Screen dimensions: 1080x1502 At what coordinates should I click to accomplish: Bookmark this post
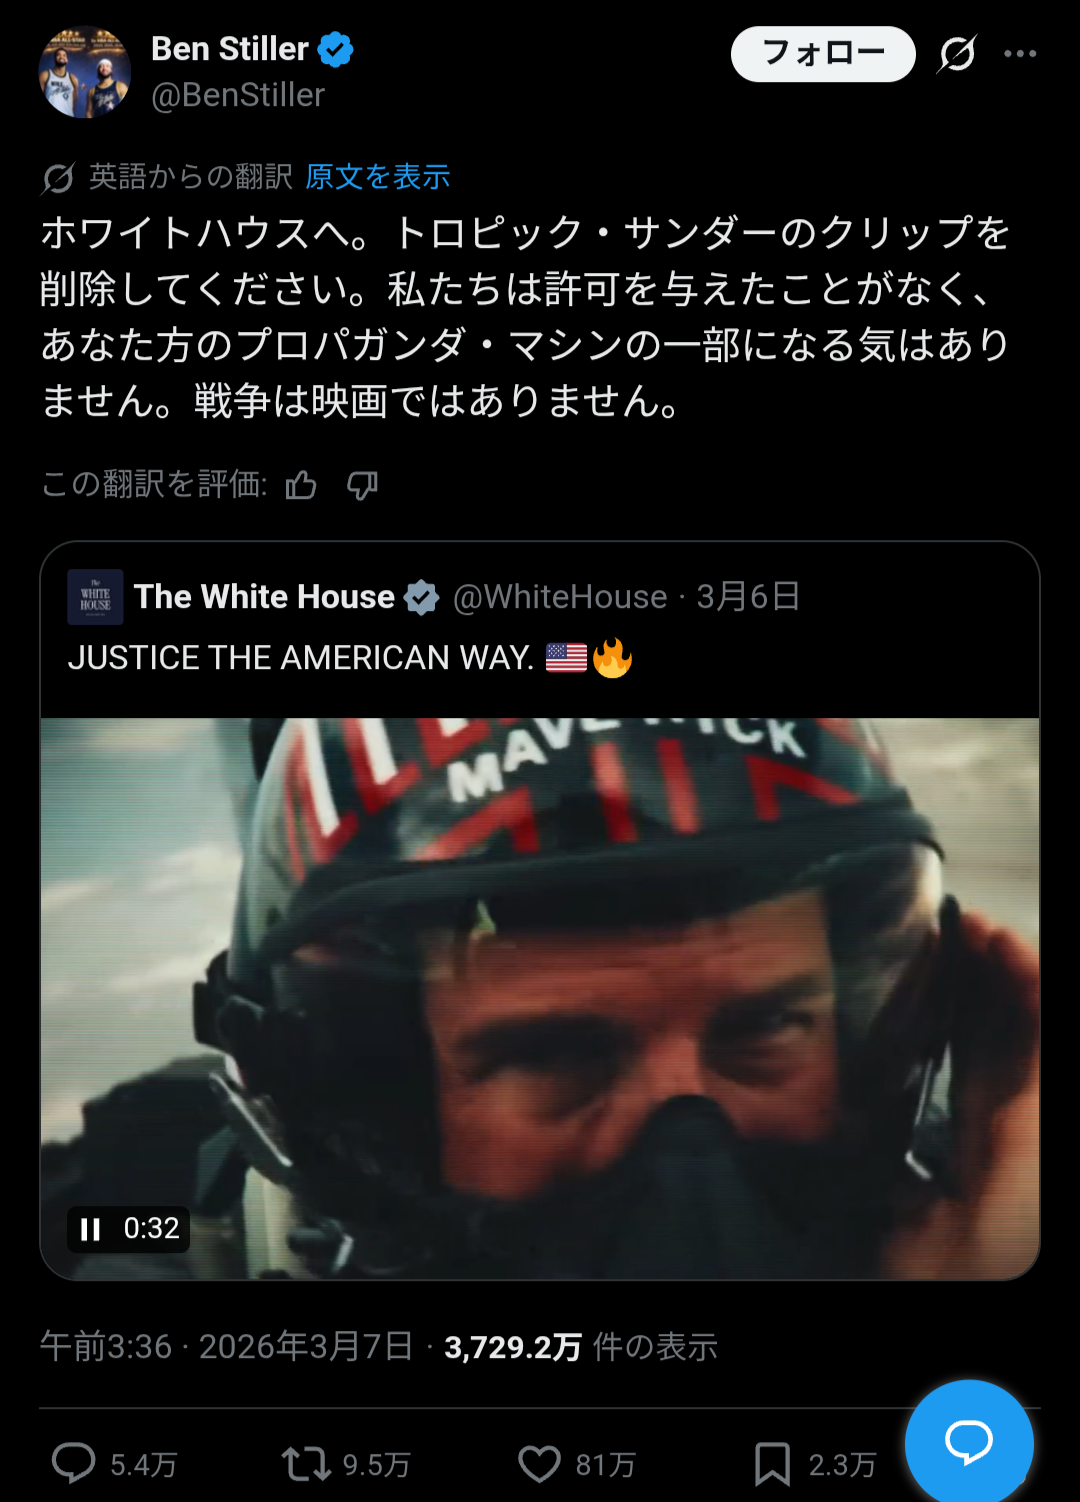click(772, 1464)
